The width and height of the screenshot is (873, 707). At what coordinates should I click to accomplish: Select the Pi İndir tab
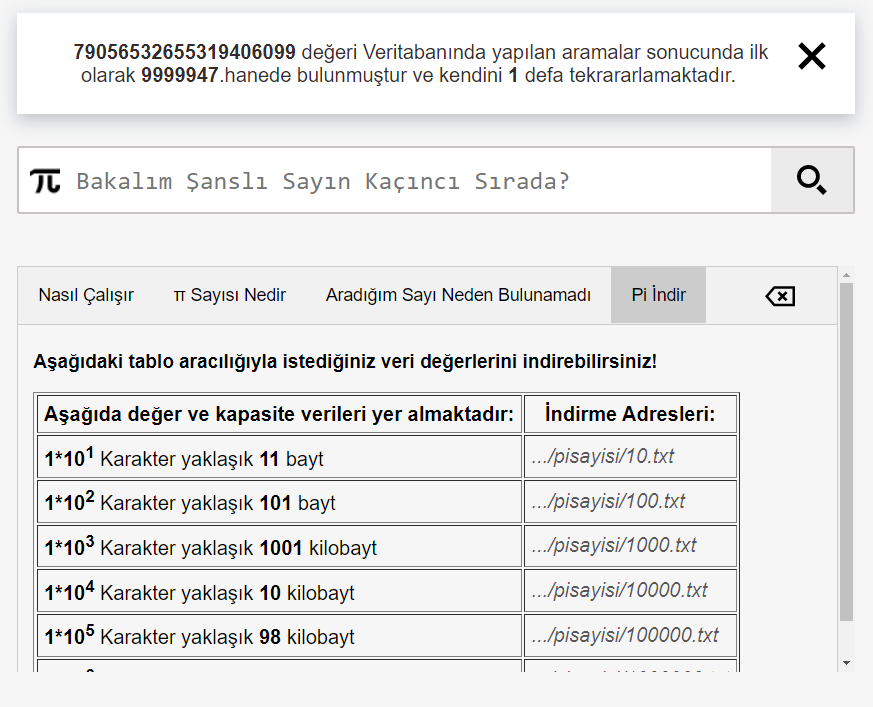point(658,295)
